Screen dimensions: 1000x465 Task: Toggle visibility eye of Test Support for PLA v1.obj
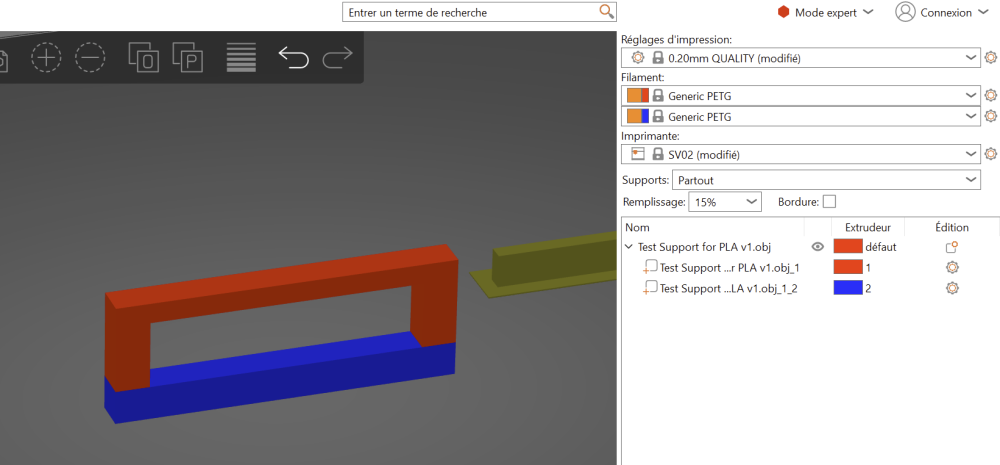coord(818,247)
